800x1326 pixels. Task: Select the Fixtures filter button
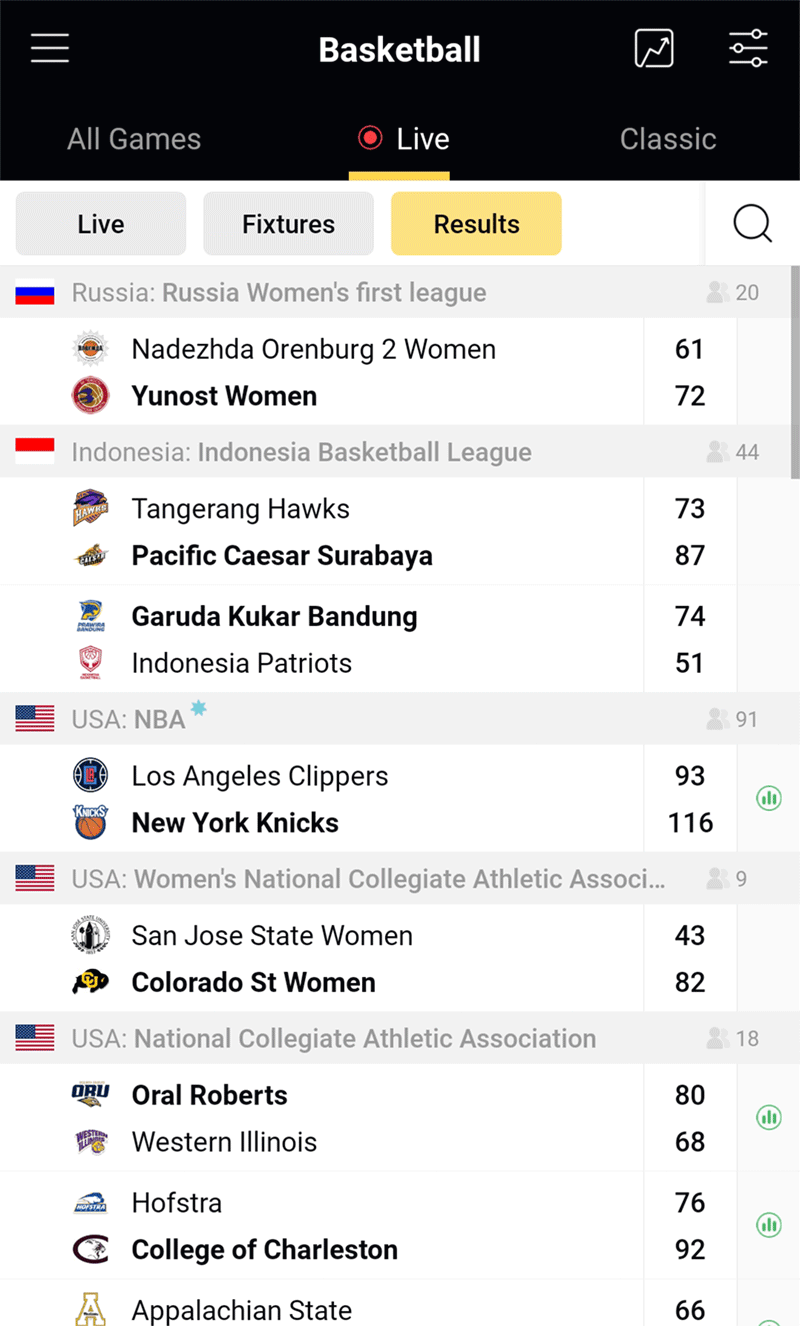tap(288, 224)
